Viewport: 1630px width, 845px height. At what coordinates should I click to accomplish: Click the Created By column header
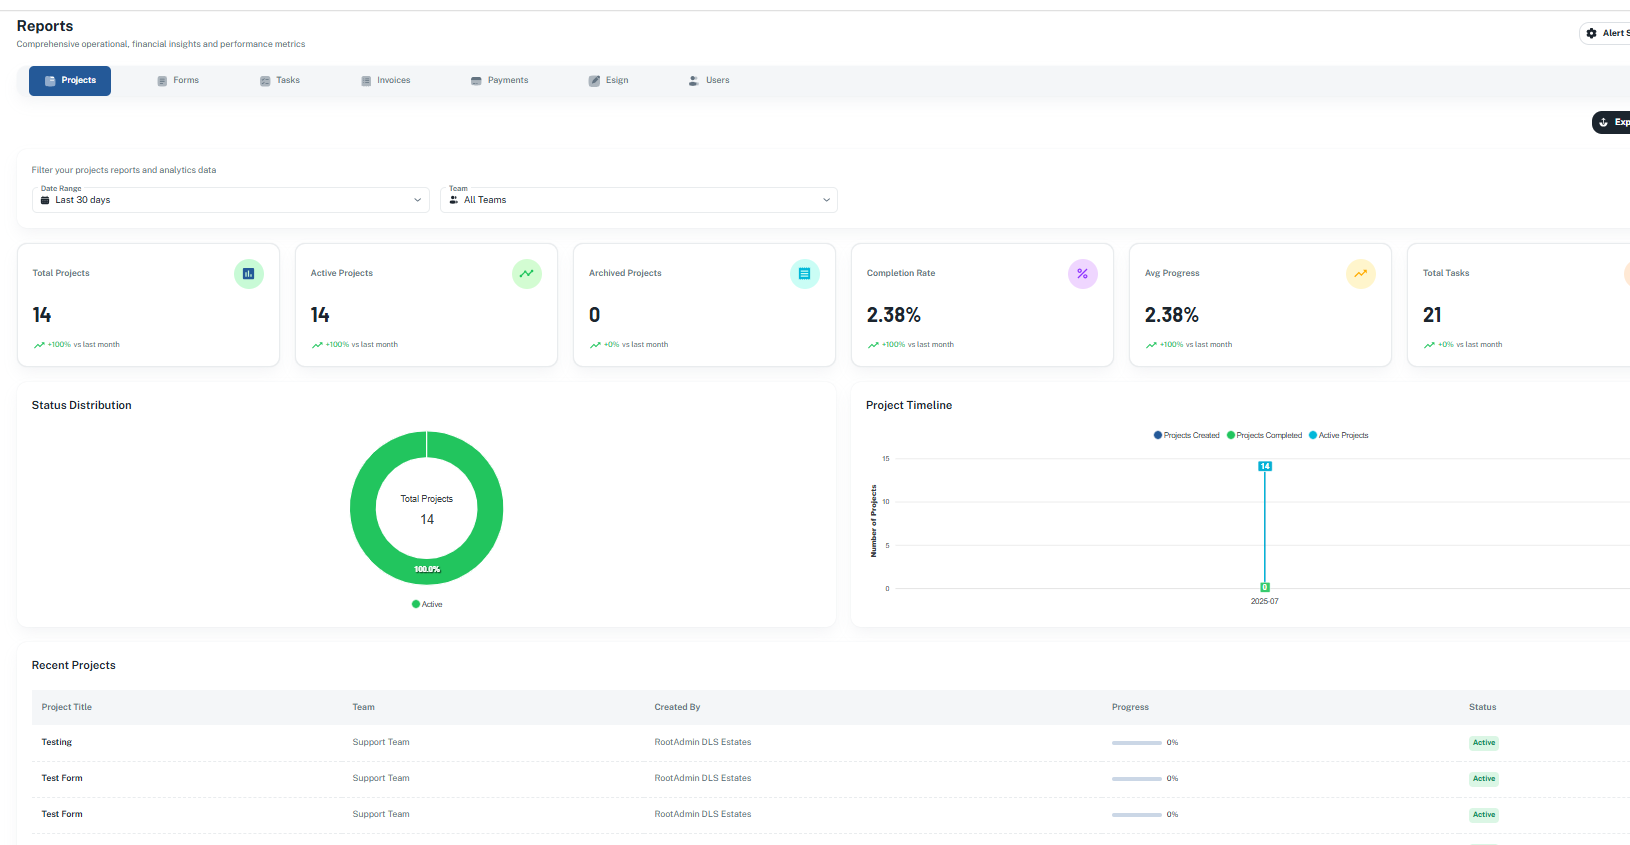coord(677,707)
